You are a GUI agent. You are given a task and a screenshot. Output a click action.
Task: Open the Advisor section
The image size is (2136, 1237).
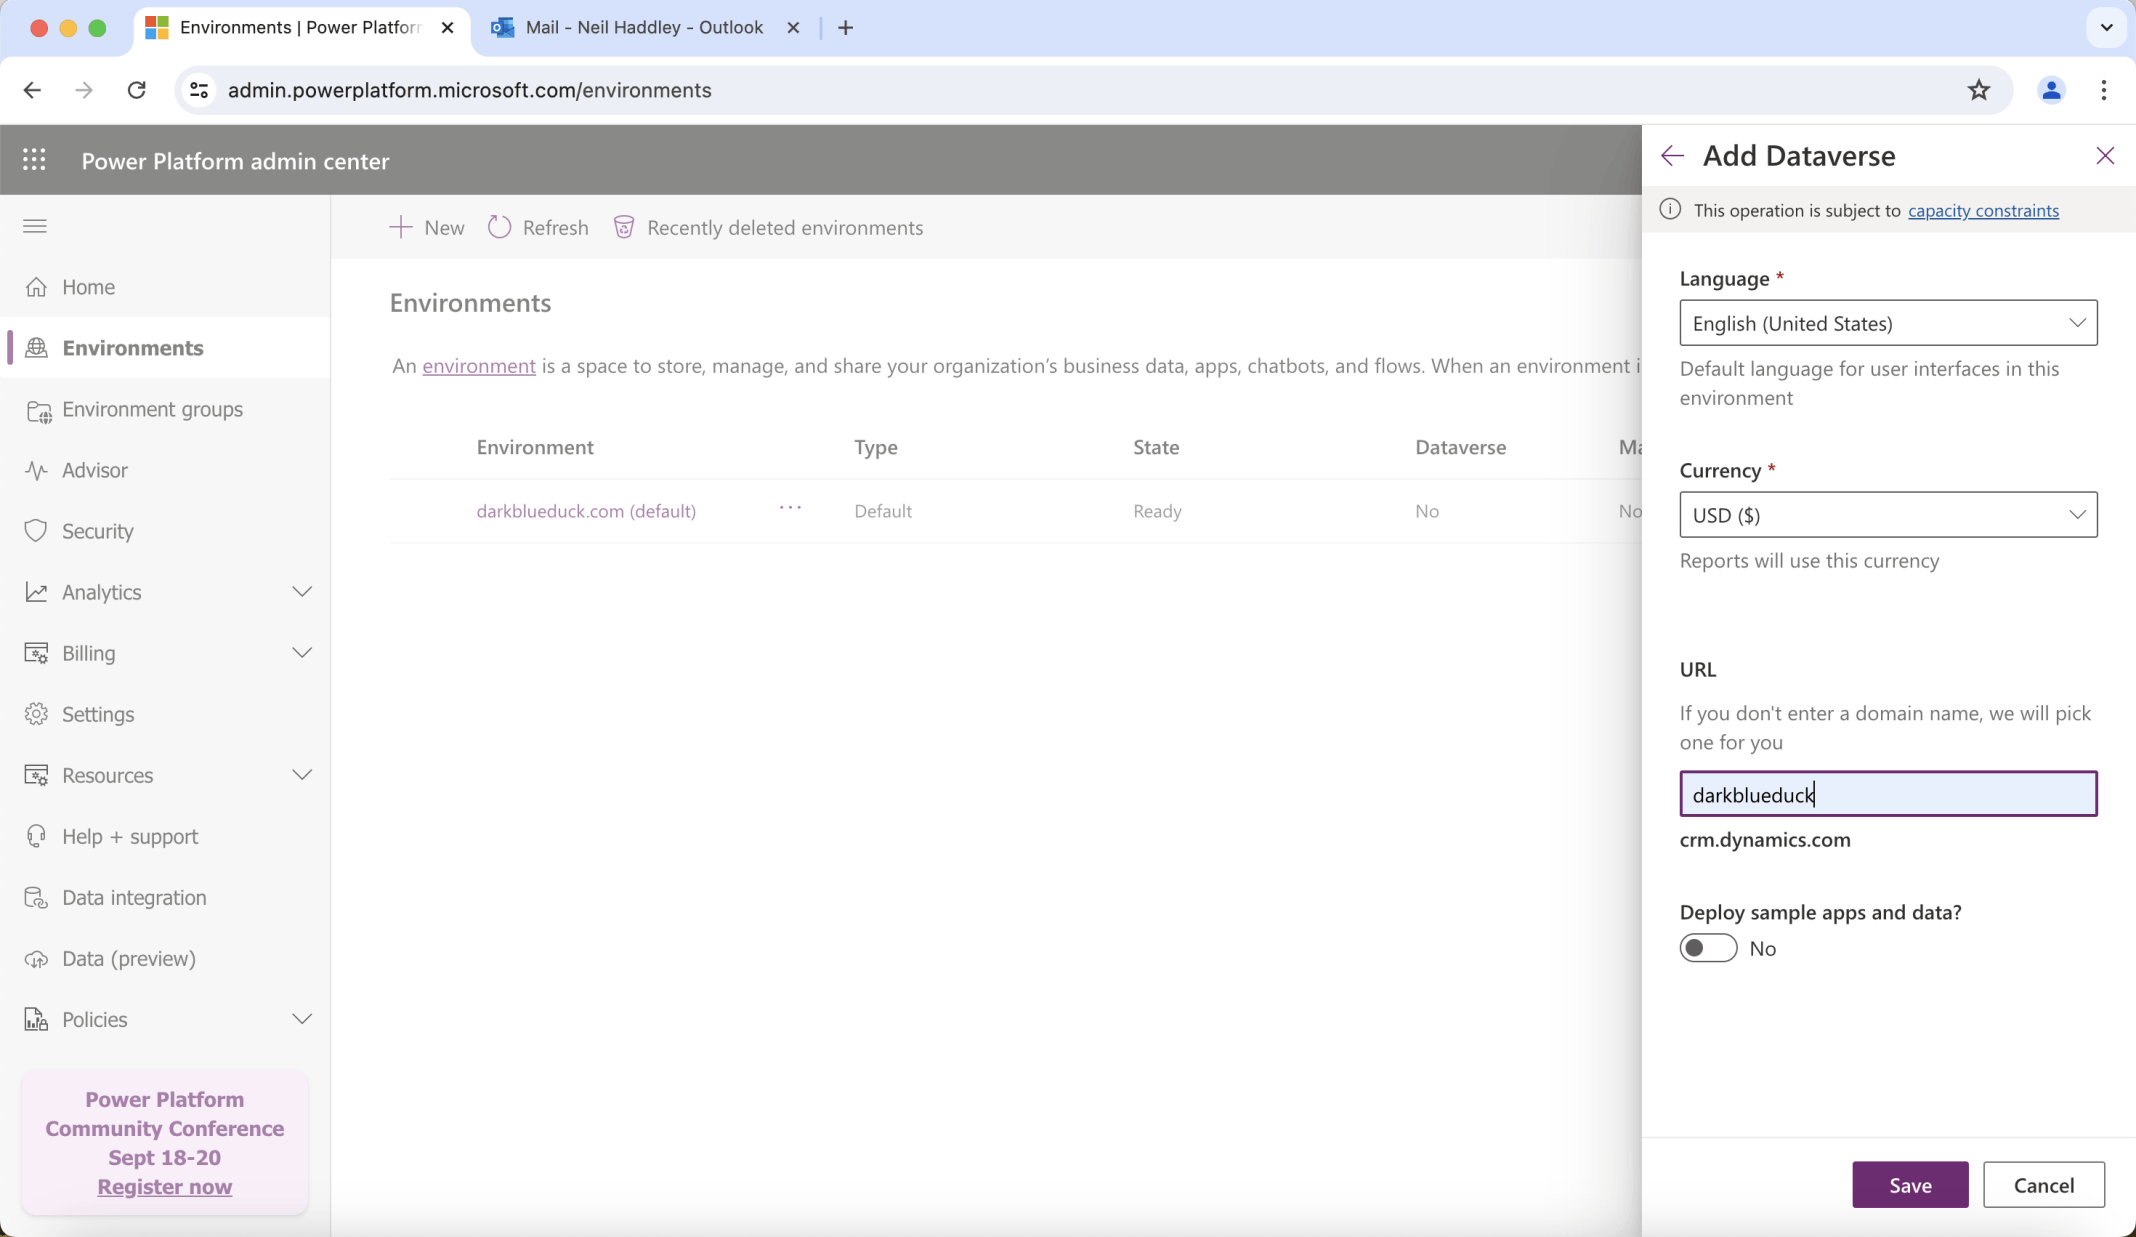coord(94,470)
